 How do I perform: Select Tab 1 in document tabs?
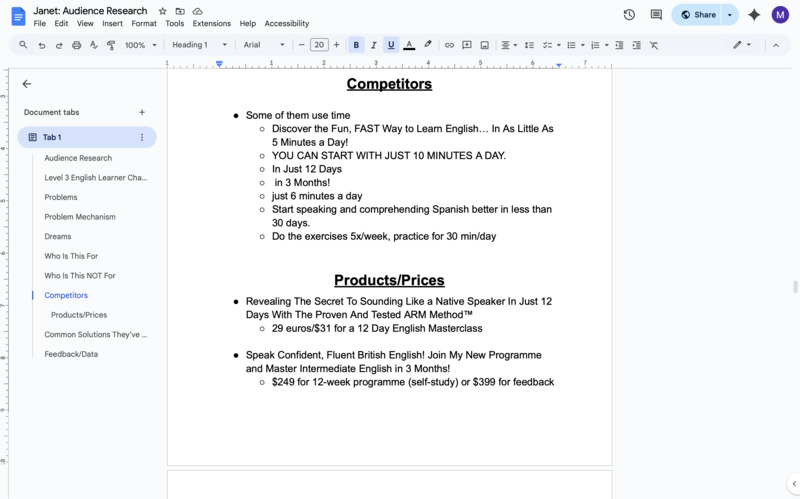87,137
